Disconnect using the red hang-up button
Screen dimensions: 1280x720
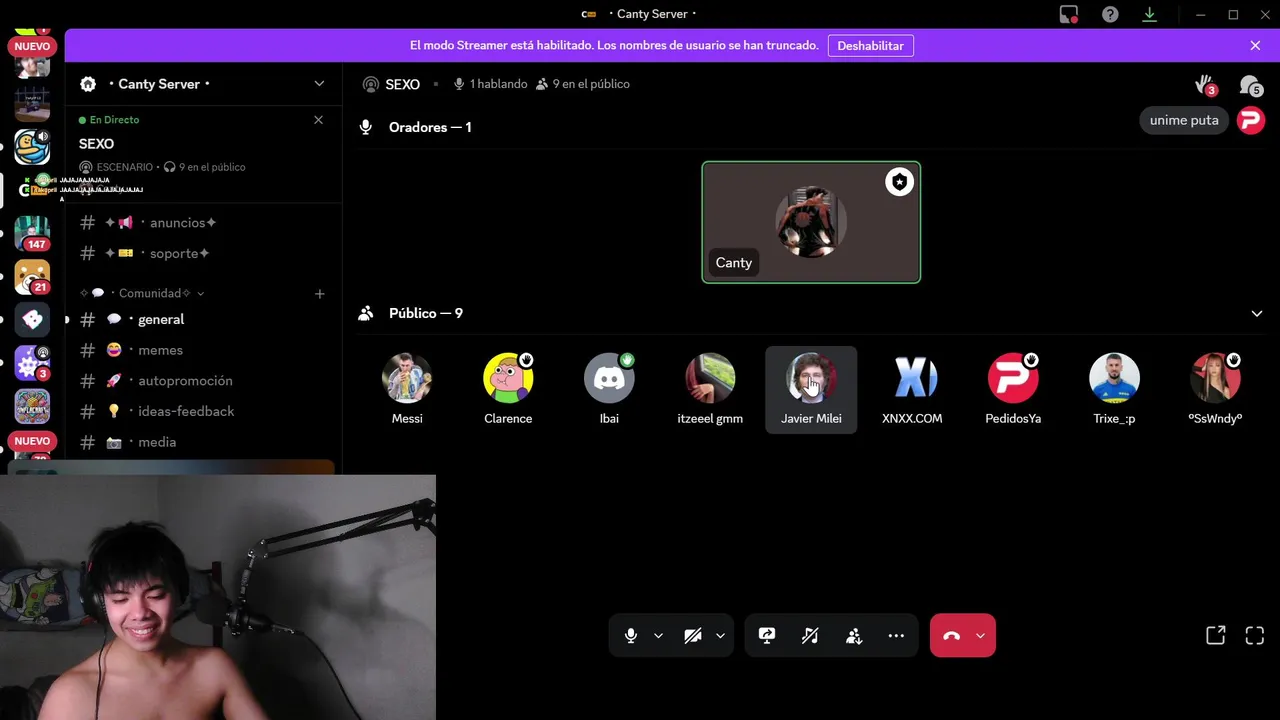click(951, 636)
